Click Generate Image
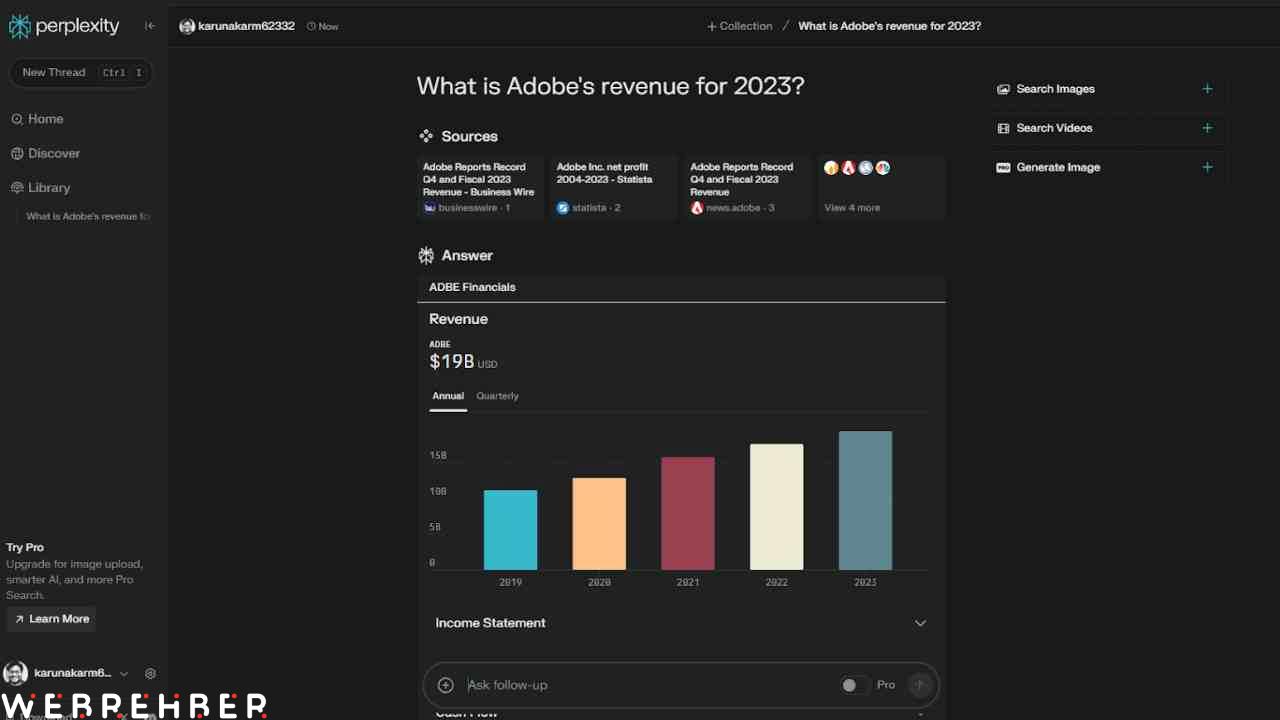The image size is (1280, 720). (1058, 167)
